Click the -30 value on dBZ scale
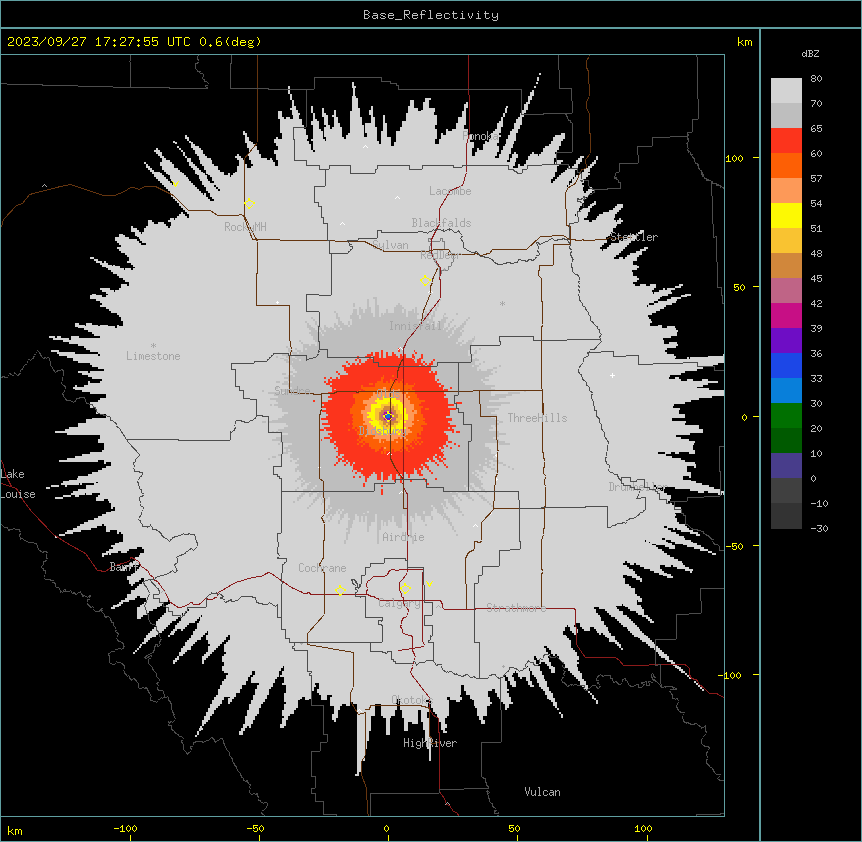The image size is (862, 842). tap(819, 528)
